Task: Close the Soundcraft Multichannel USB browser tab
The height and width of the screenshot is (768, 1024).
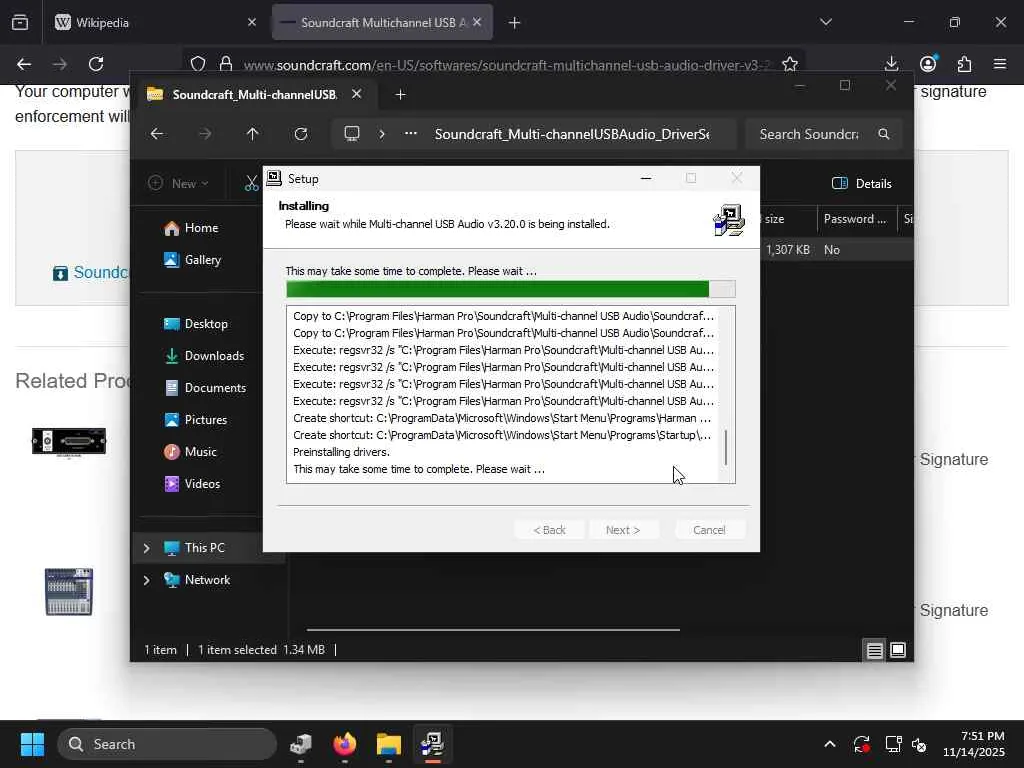Action: 477,22
